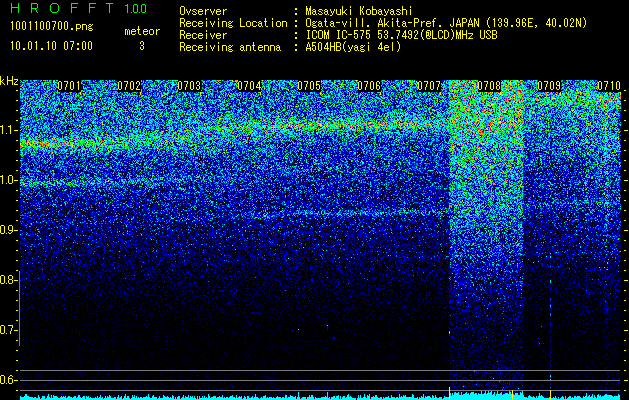
Task: Select the file name 1001100700.png
Action: coord(52,26)
